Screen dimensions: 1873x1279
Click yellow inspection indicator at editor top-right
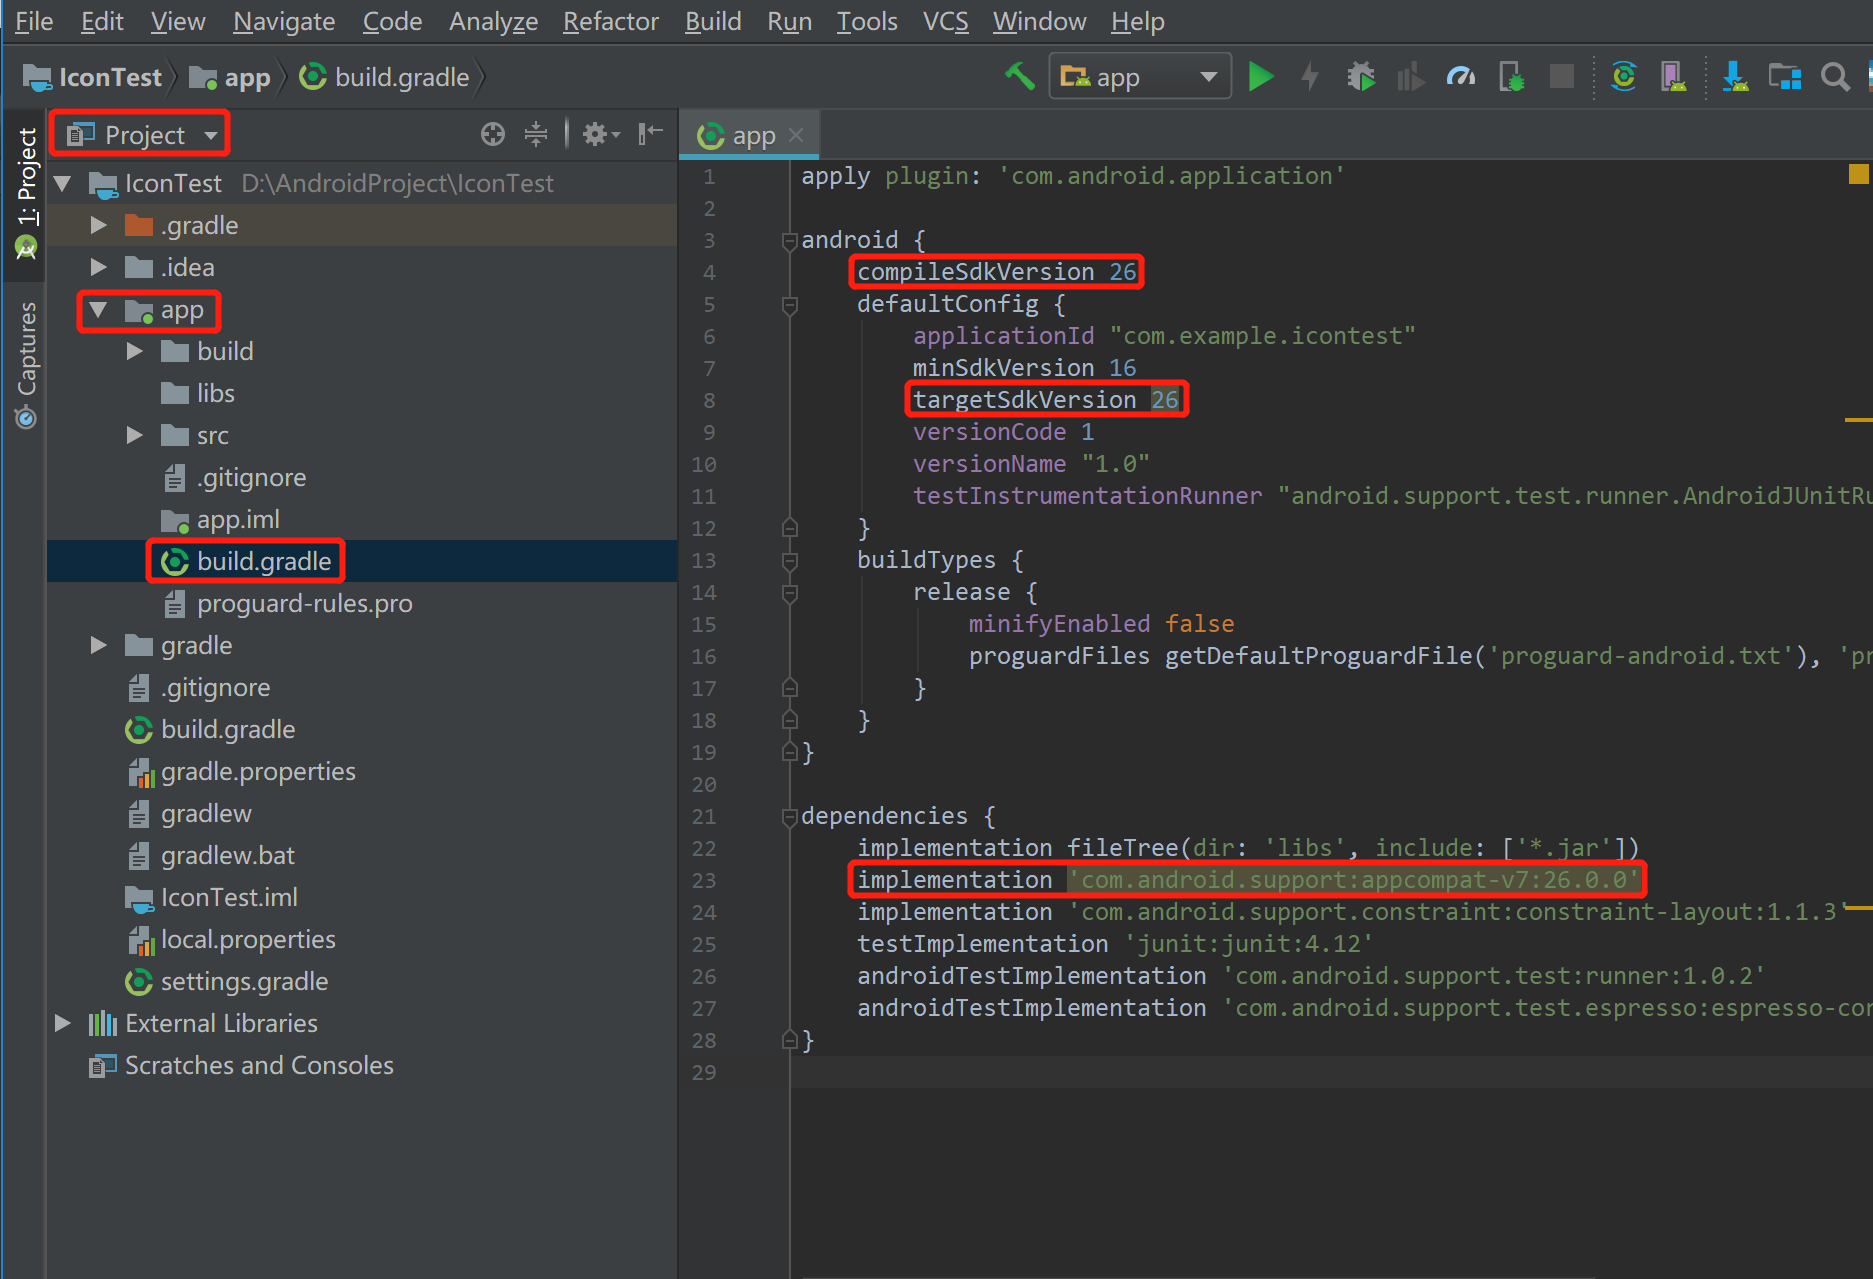1858,174
